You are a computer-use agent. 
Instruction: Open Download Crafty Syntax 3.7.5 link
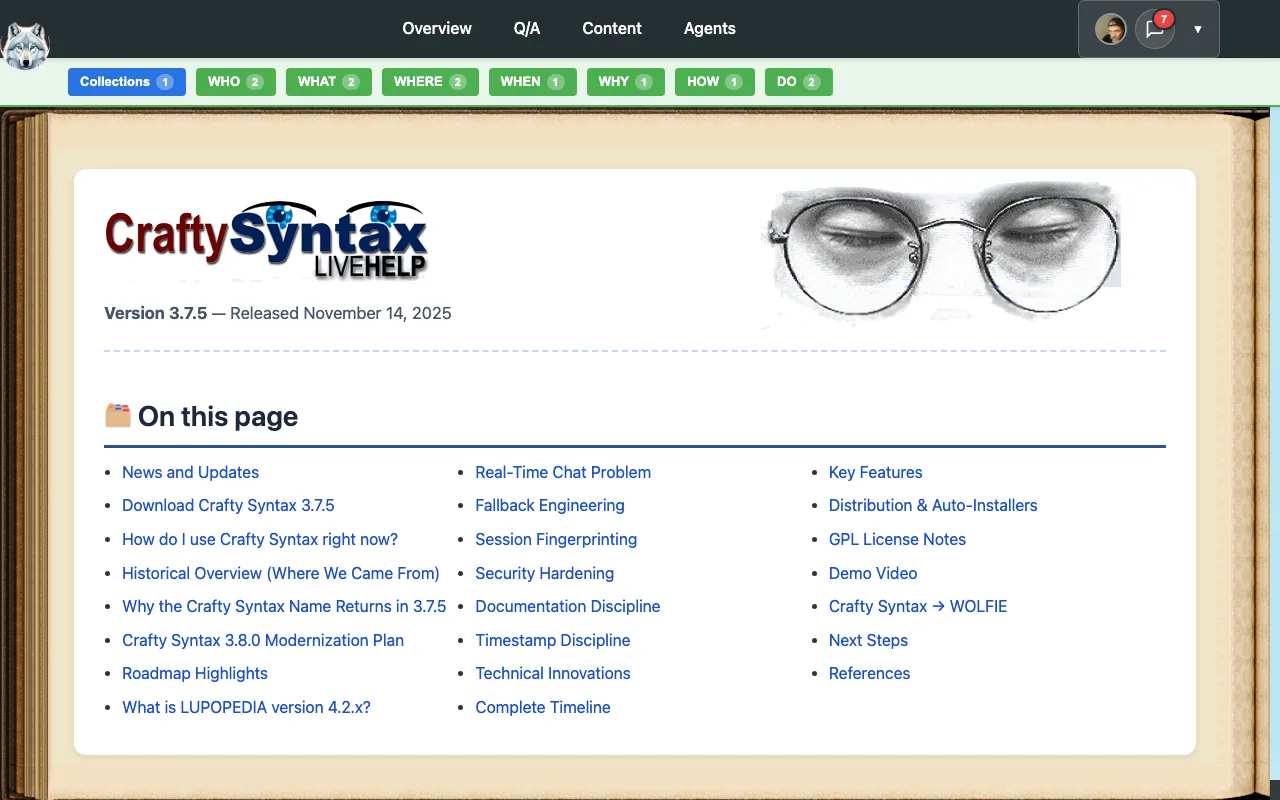[228, 506]
